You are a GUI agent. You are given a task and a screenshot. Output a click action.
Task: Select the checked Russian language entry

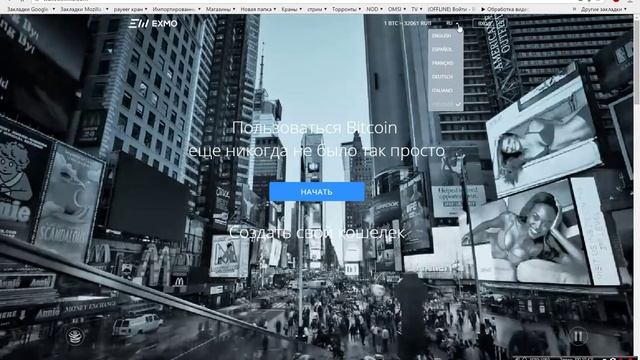point(446,104)
